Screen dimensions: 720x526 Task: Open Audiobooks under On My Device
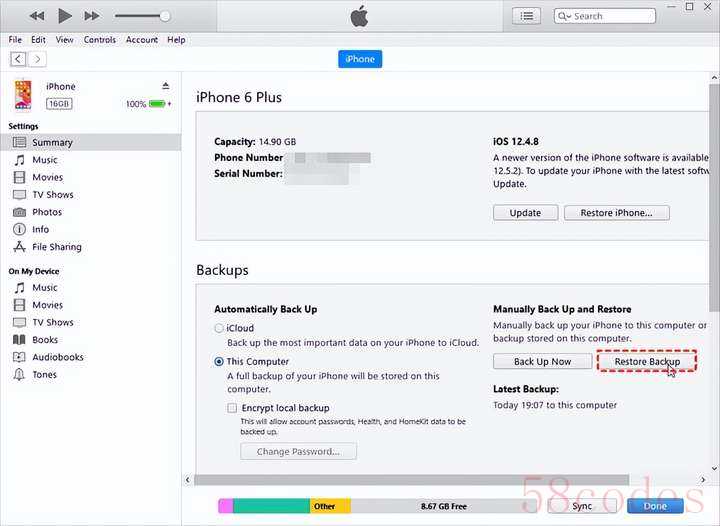[x=57, y=357]
